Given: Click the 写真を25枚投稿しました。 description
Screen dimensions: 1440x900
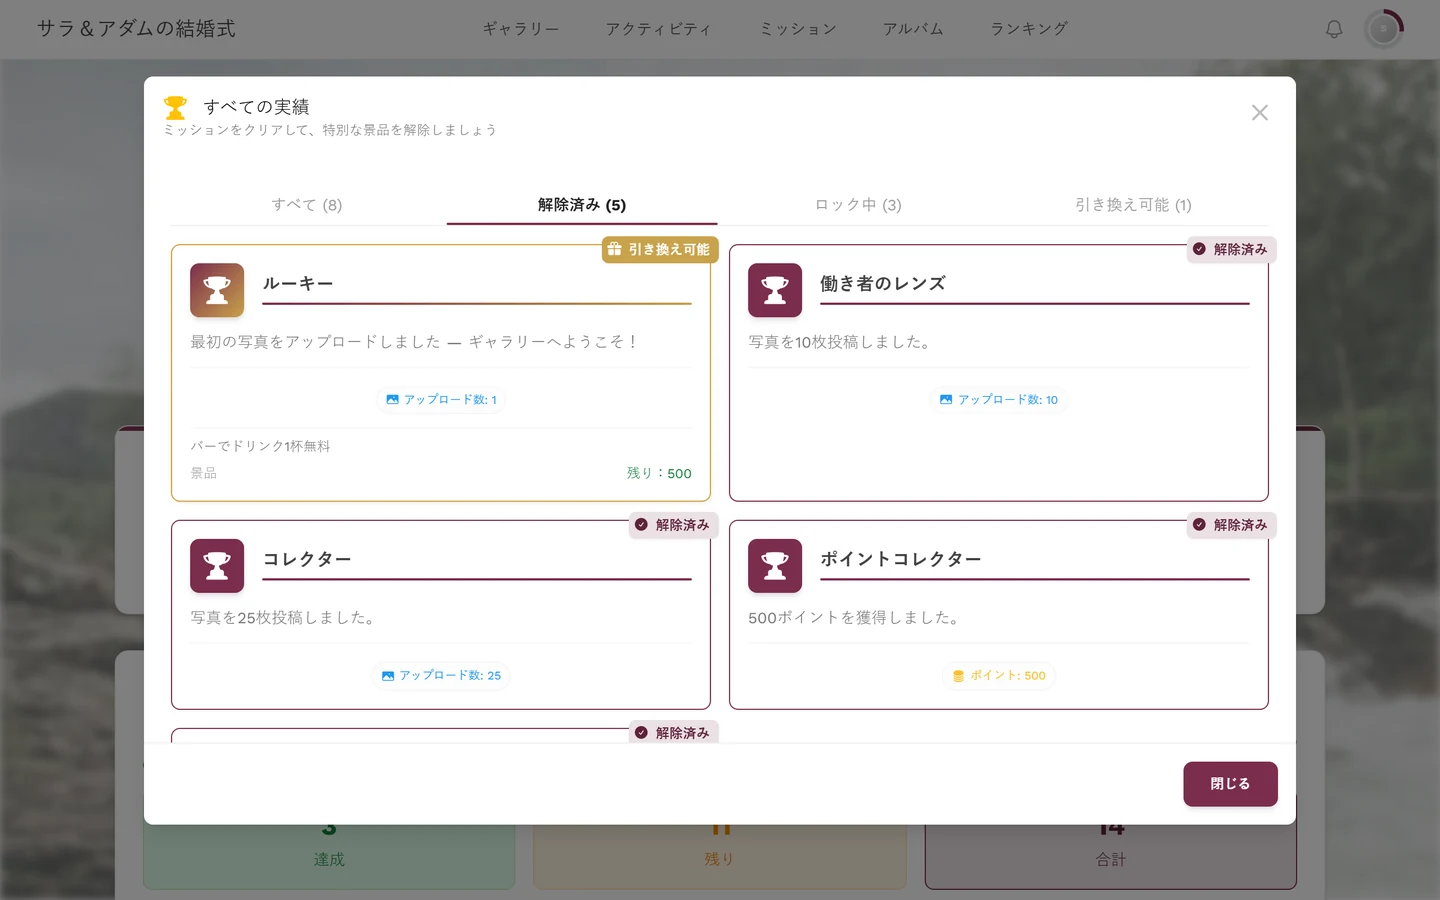Looking at the screenshot, I should click(285, 618).
